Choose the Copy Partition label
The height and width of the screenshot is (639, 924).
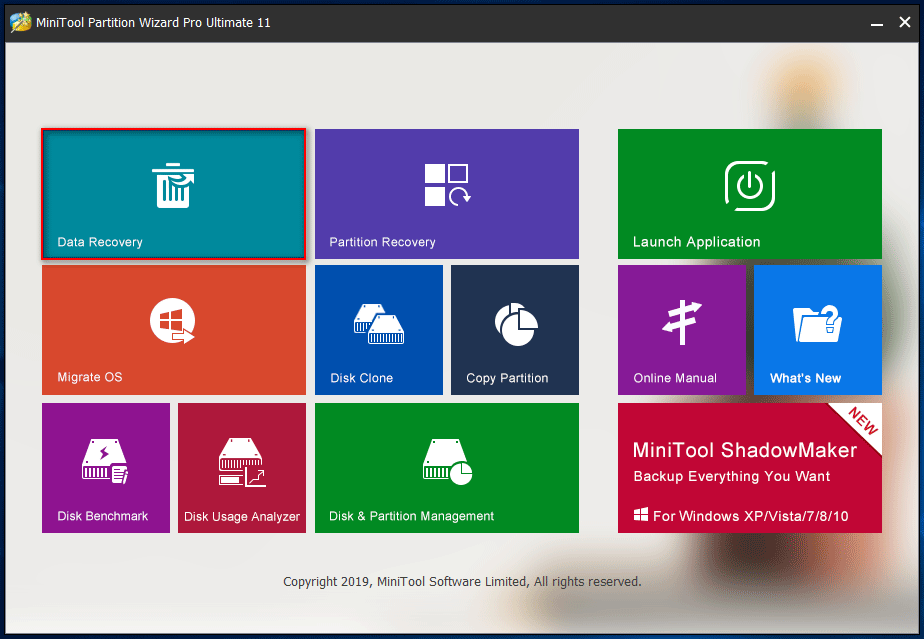[x=507, y=378]
